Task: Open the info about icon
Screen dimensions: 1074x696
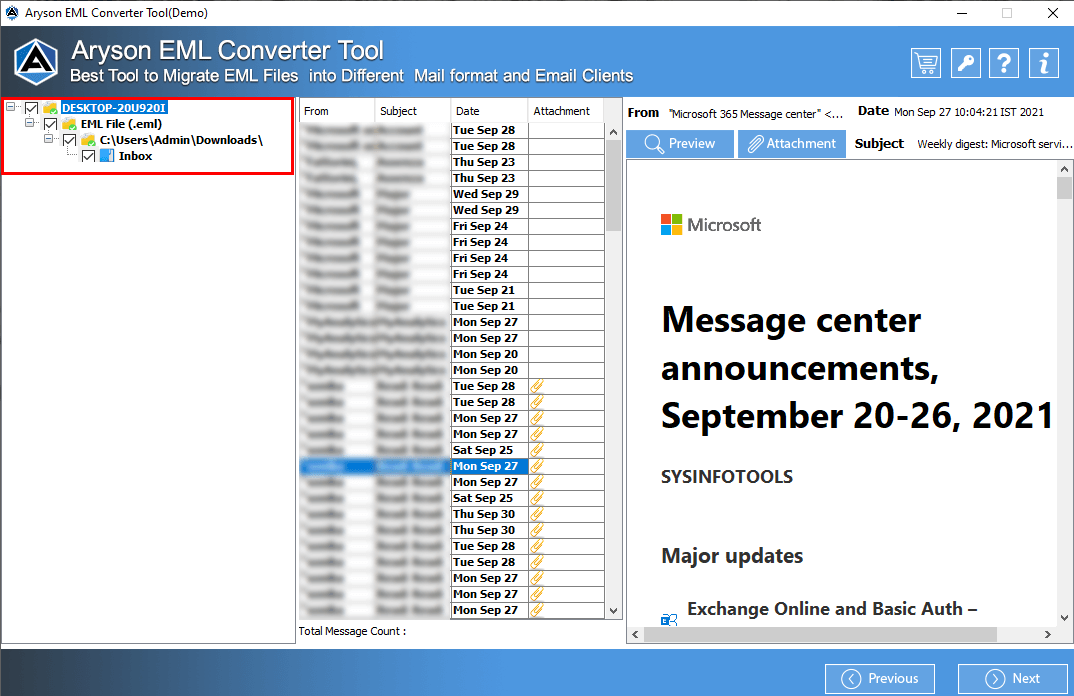Action: click(x=1044, y=64)
